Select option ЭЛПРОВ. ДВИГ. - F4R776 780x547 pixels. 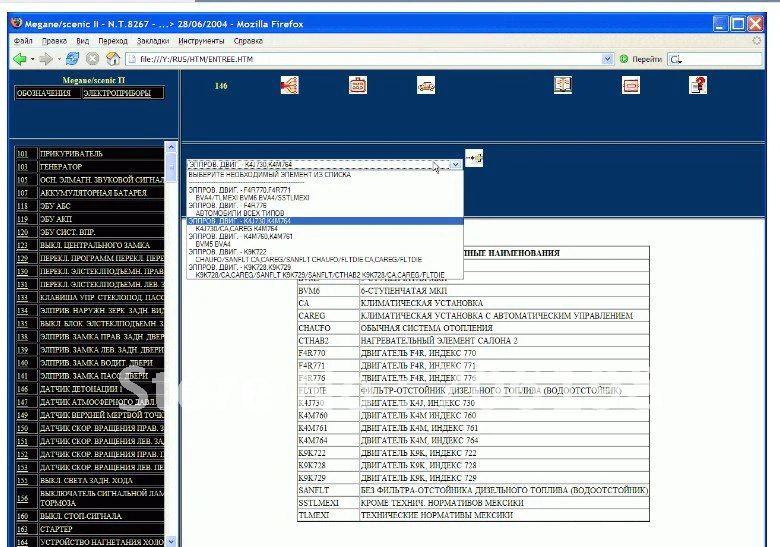325,205
